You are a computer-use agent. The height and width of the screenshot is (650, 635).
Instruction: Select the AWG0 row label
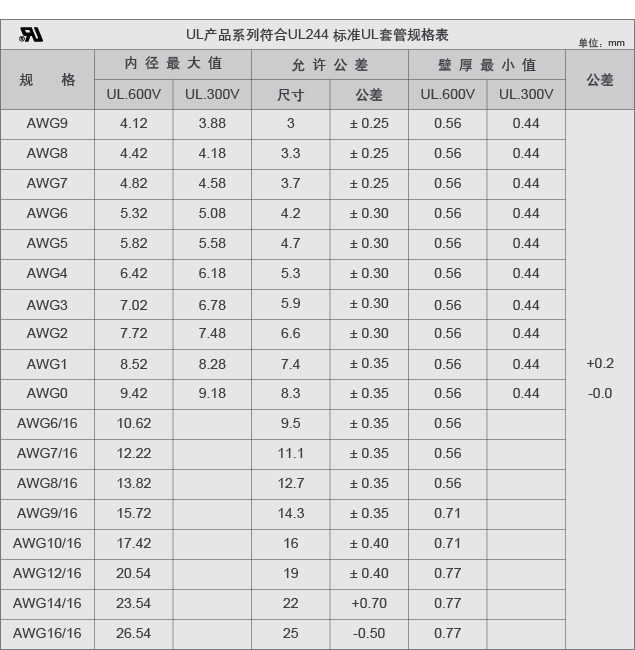point(47,393)
